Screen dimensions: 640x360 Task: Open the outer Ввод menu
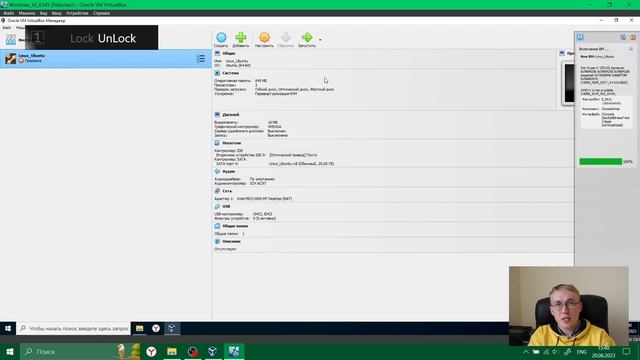pos(56,13)
